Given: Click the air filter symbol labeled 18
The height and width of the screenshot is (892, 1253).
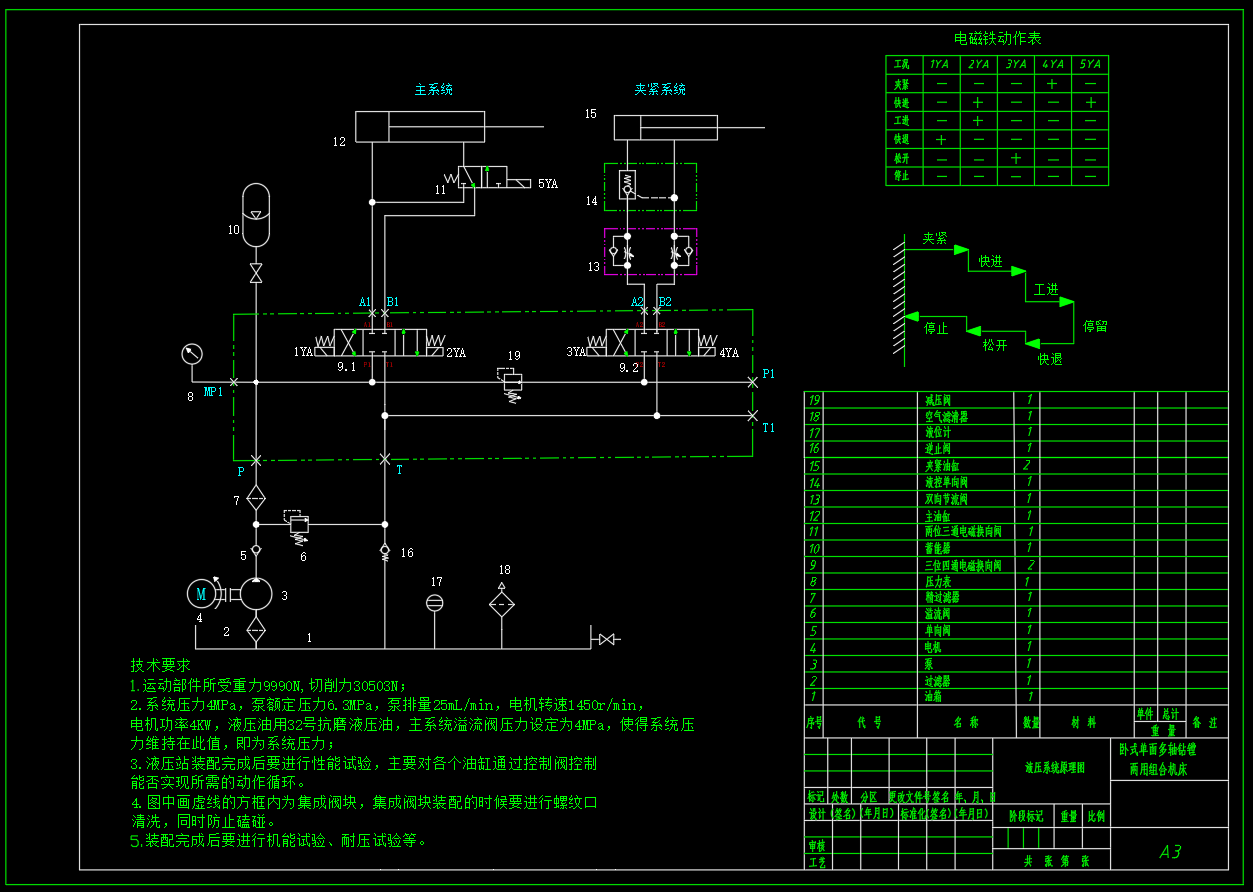Looking at the screenshot, I should 503,604.
